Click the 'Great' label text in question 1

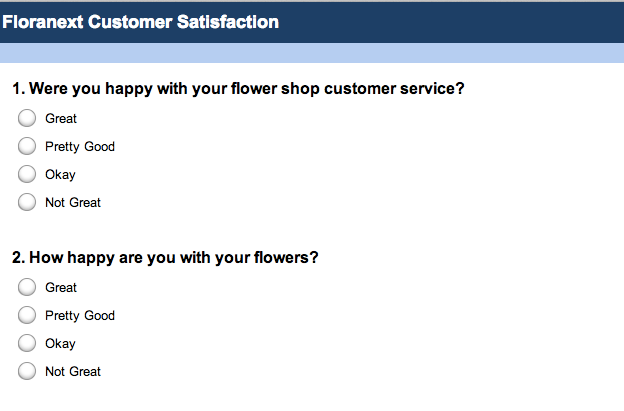[x=61, y=119]
